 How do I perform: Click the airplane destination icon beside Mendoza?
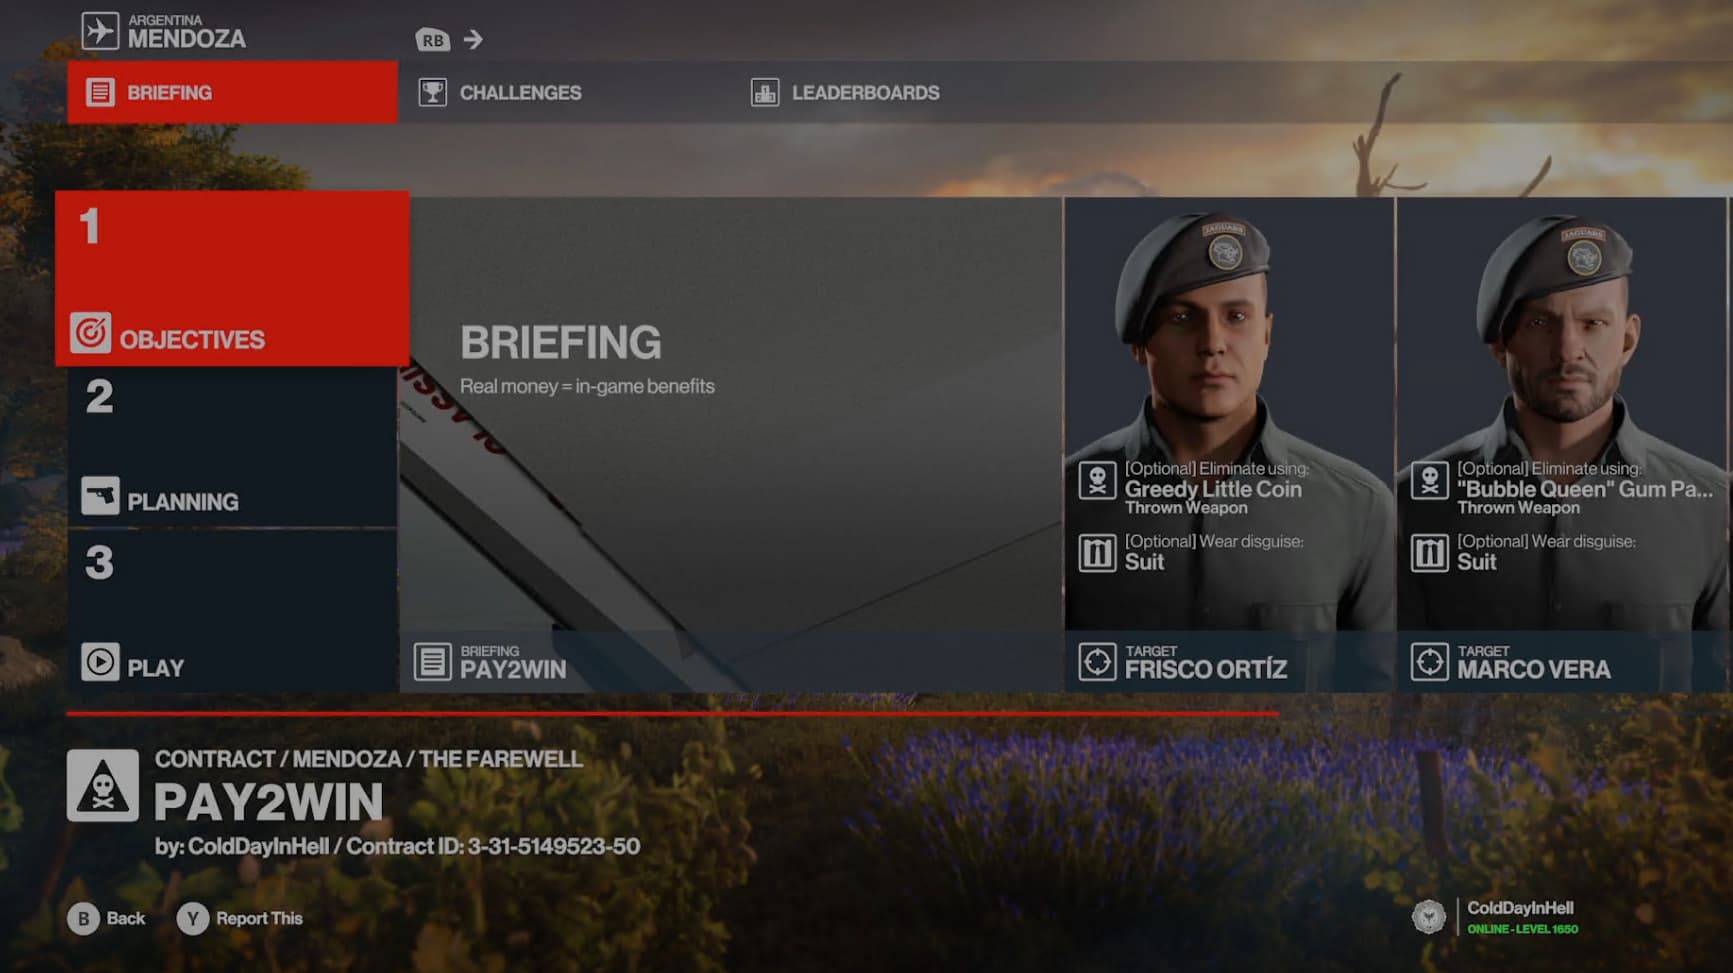click(x=100, y=31)
